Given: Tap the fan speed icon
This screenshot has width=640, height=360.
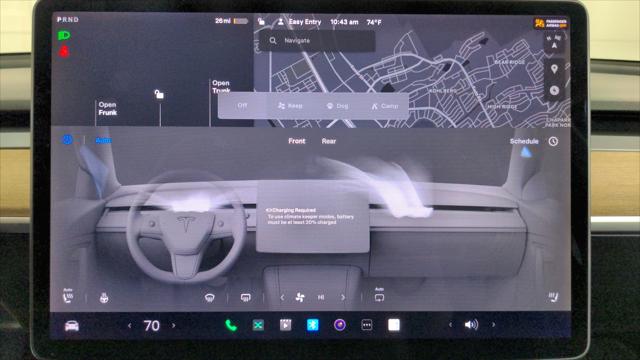Looking at the screenshot, I should 300,298.
